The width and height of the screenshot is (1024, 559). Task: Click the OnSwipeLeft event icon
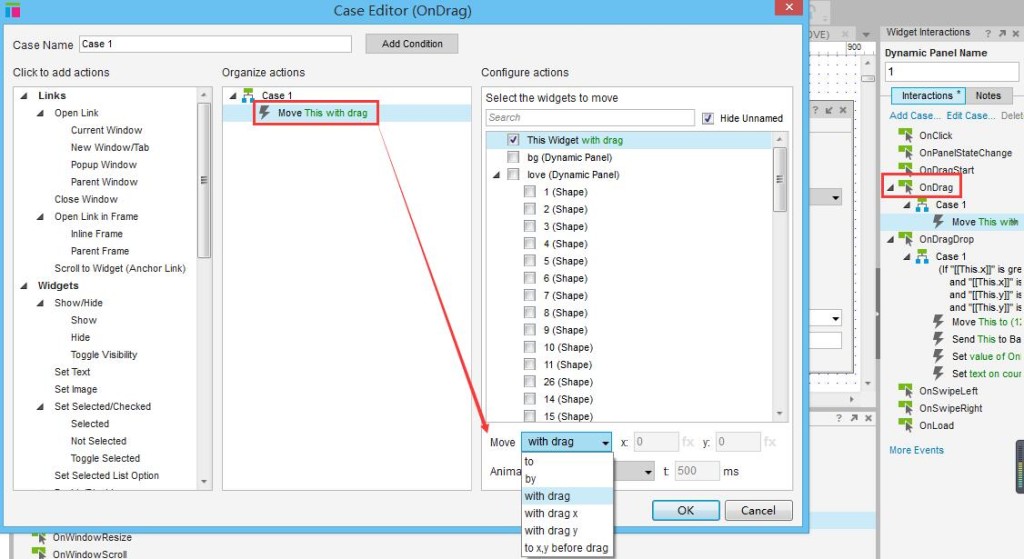tap(905, 391)
